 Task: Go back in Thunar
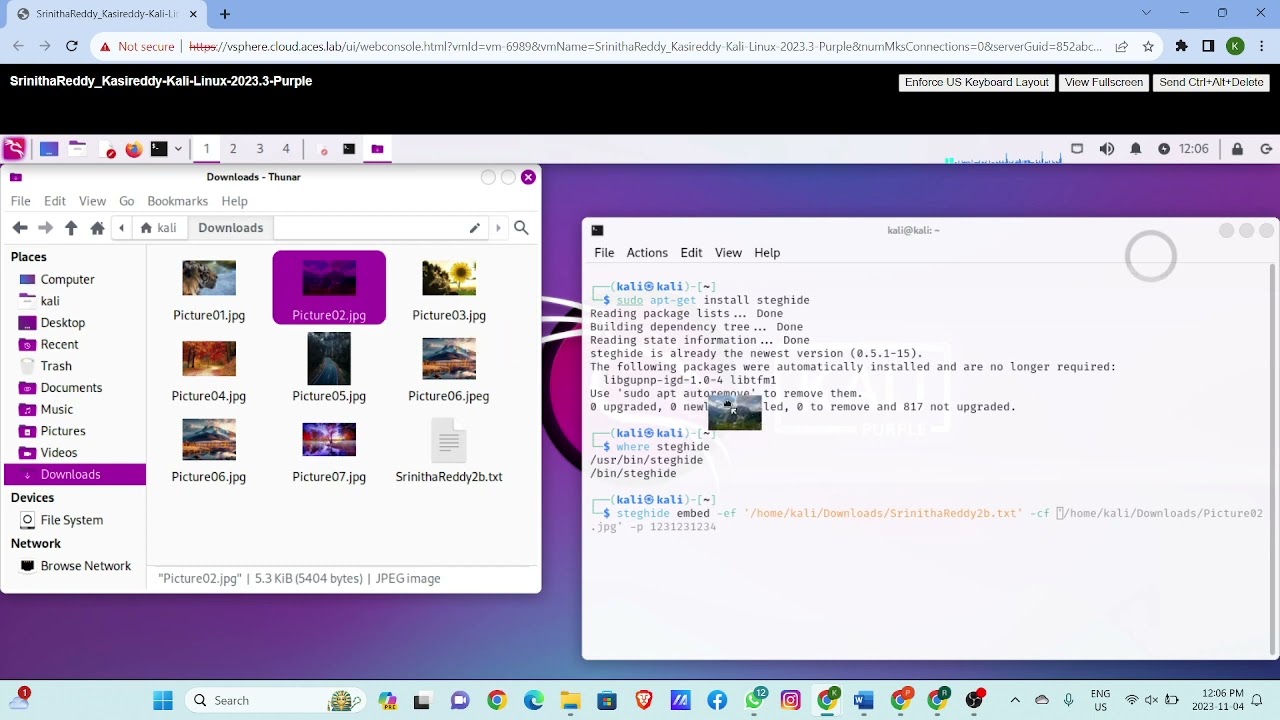pos(19,228)
